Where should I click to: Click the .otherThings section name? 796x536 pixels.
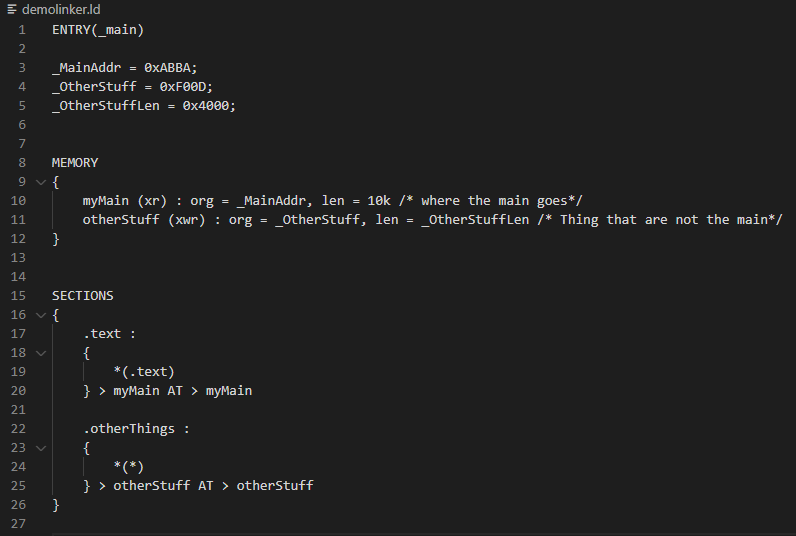tap(129, 429)
